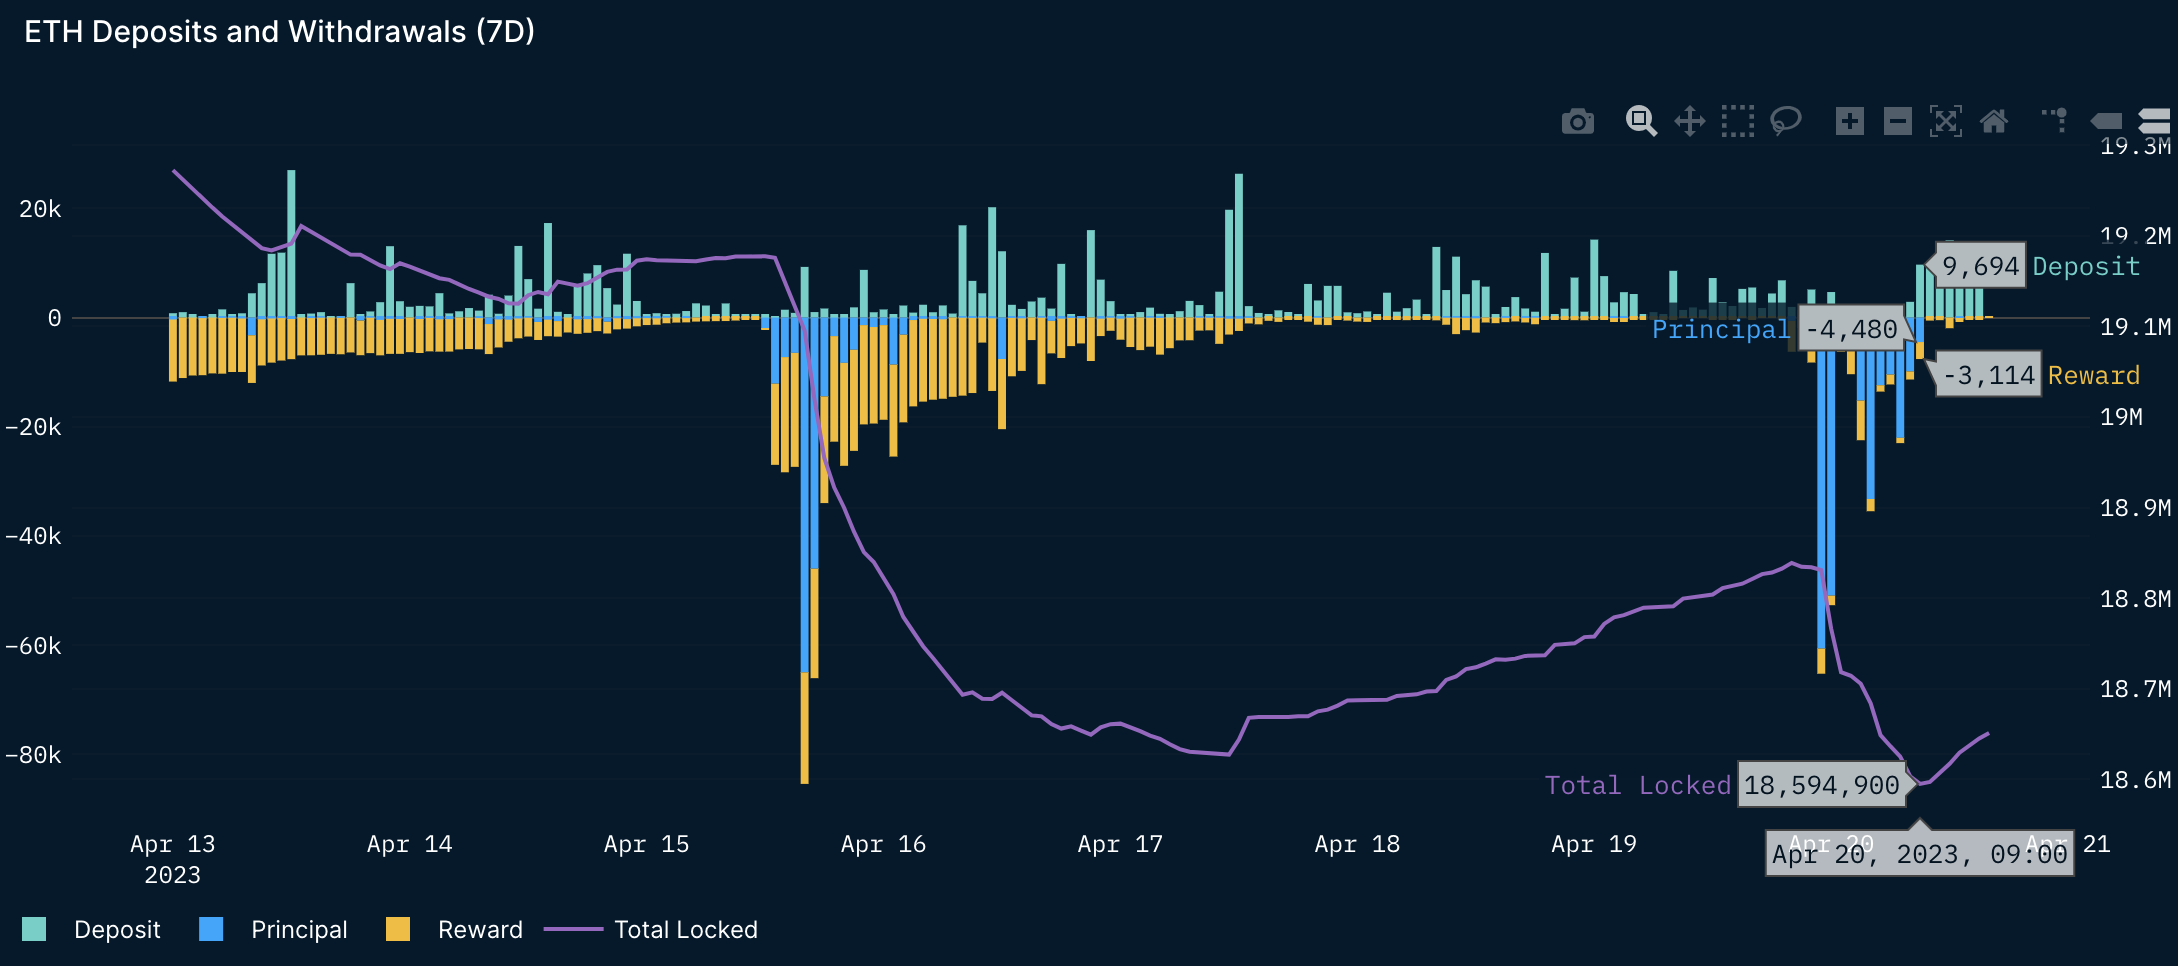2178x966 pixels.
Task: Click the Apr 16 x-axis label
Action: 883,844
